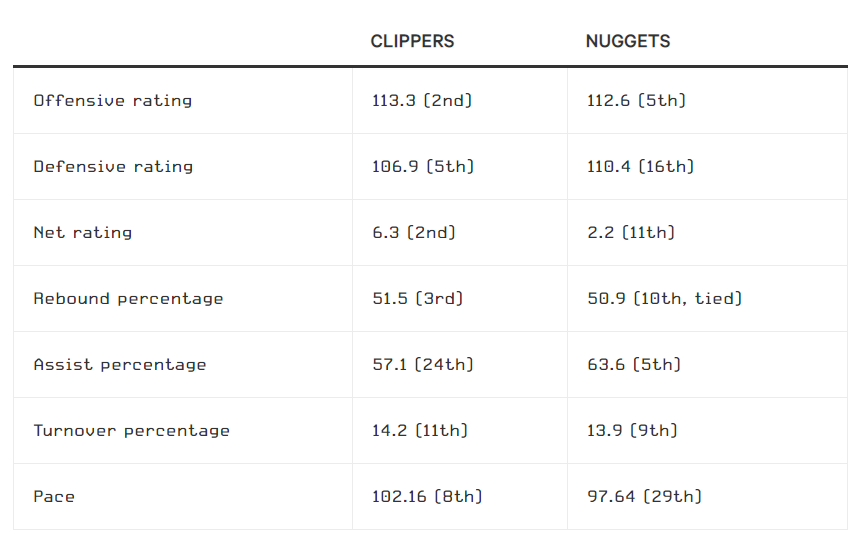This screenshot has width=868, height=545.
Task: Select the Turnover percentage row label
Action: [131, 430]
